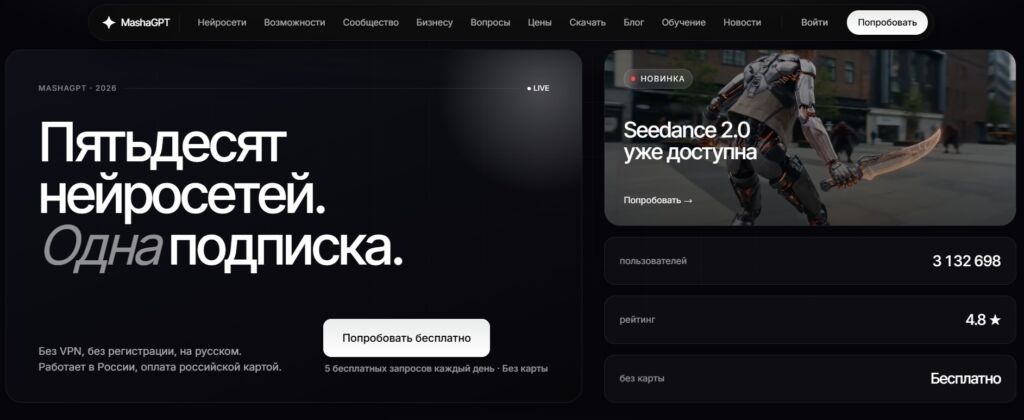
Task: Click the MASHAGPT · 2026 caption
Action: (x=78, y=88)
